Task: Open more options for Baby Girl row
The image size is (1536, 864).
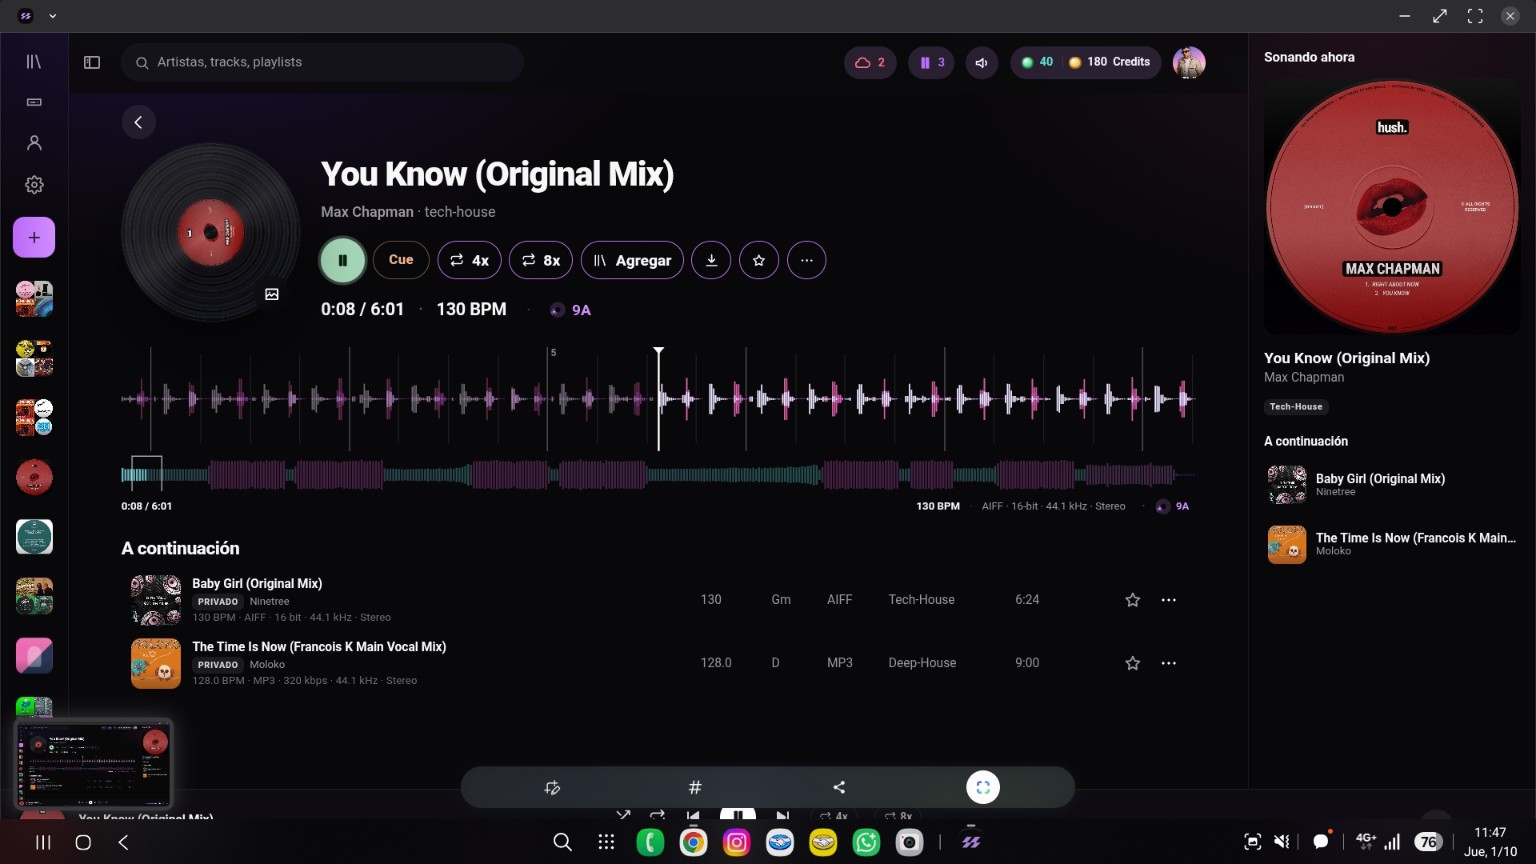Action: click(1169, 600)
